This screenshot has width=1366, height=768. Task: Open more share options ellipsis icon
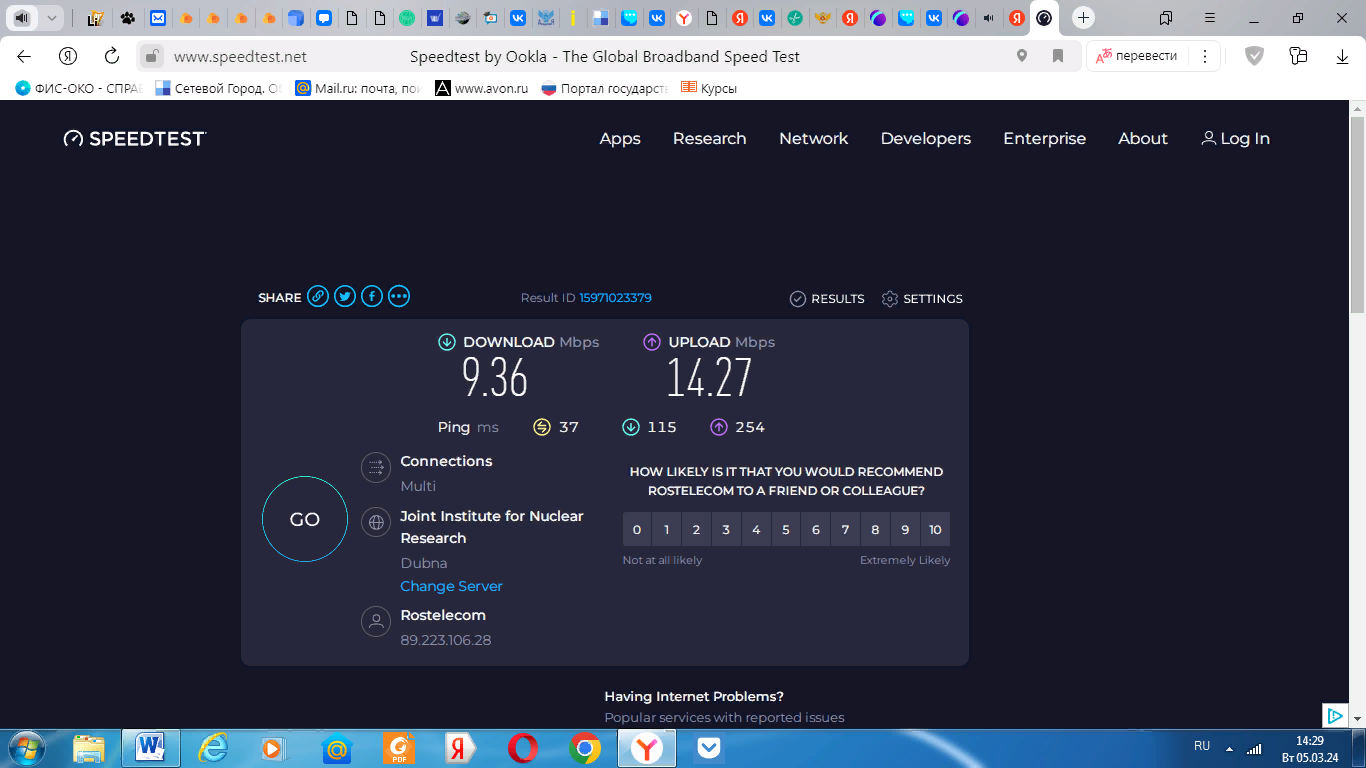pyautogui.click(x=399, y=296)
